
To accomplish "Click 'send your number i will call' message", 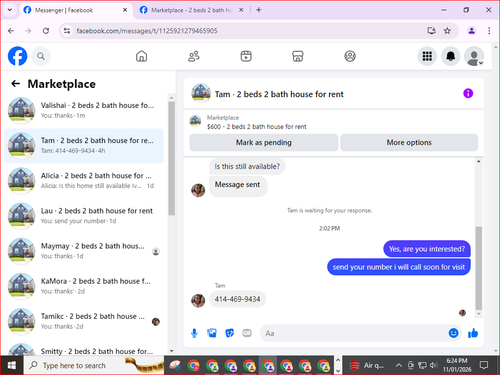I will 399,267.
